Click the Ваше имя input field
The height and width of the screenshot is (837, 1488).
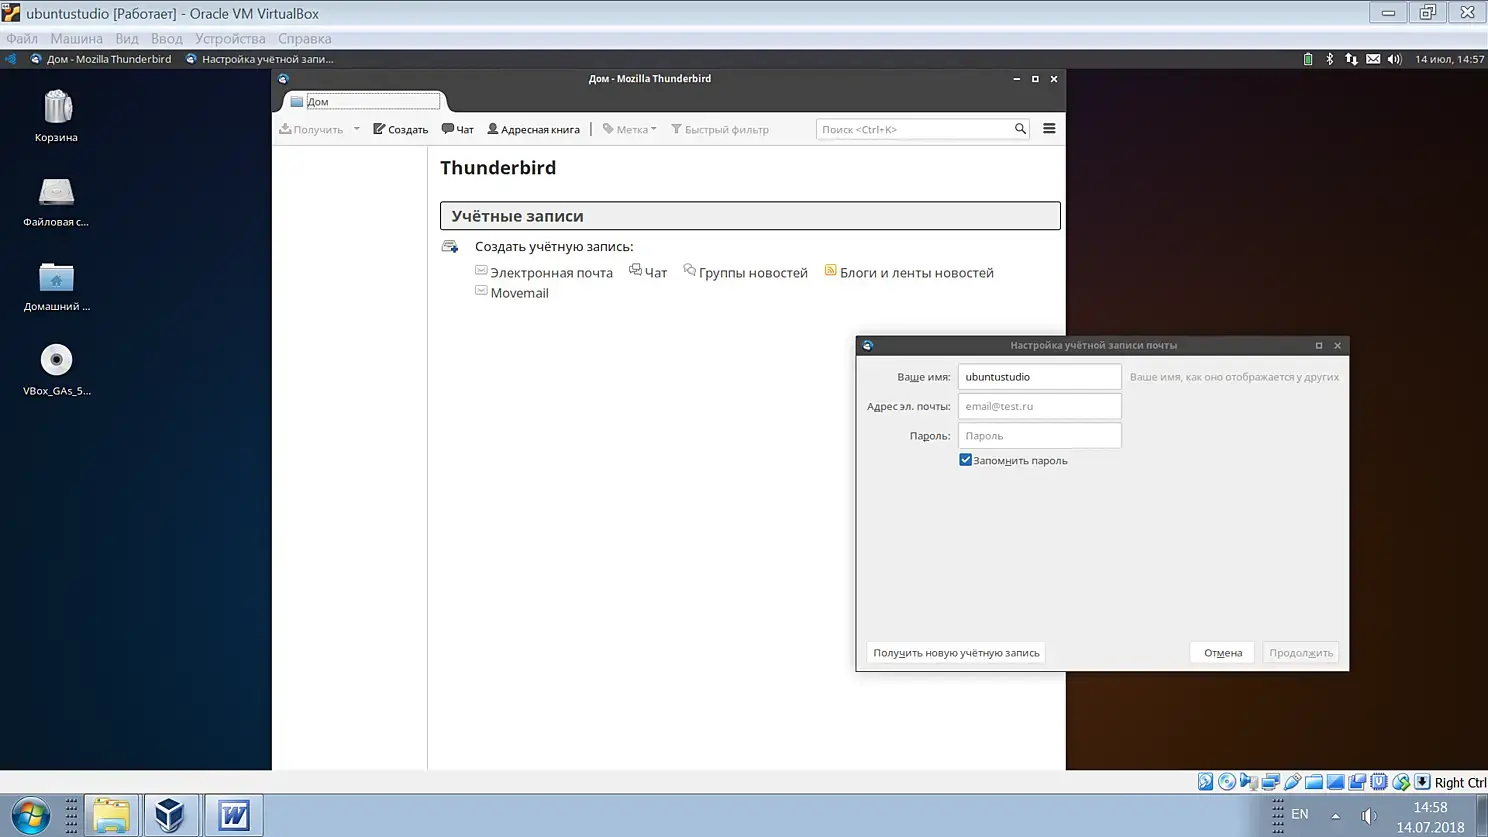(x=1040, y=377)
